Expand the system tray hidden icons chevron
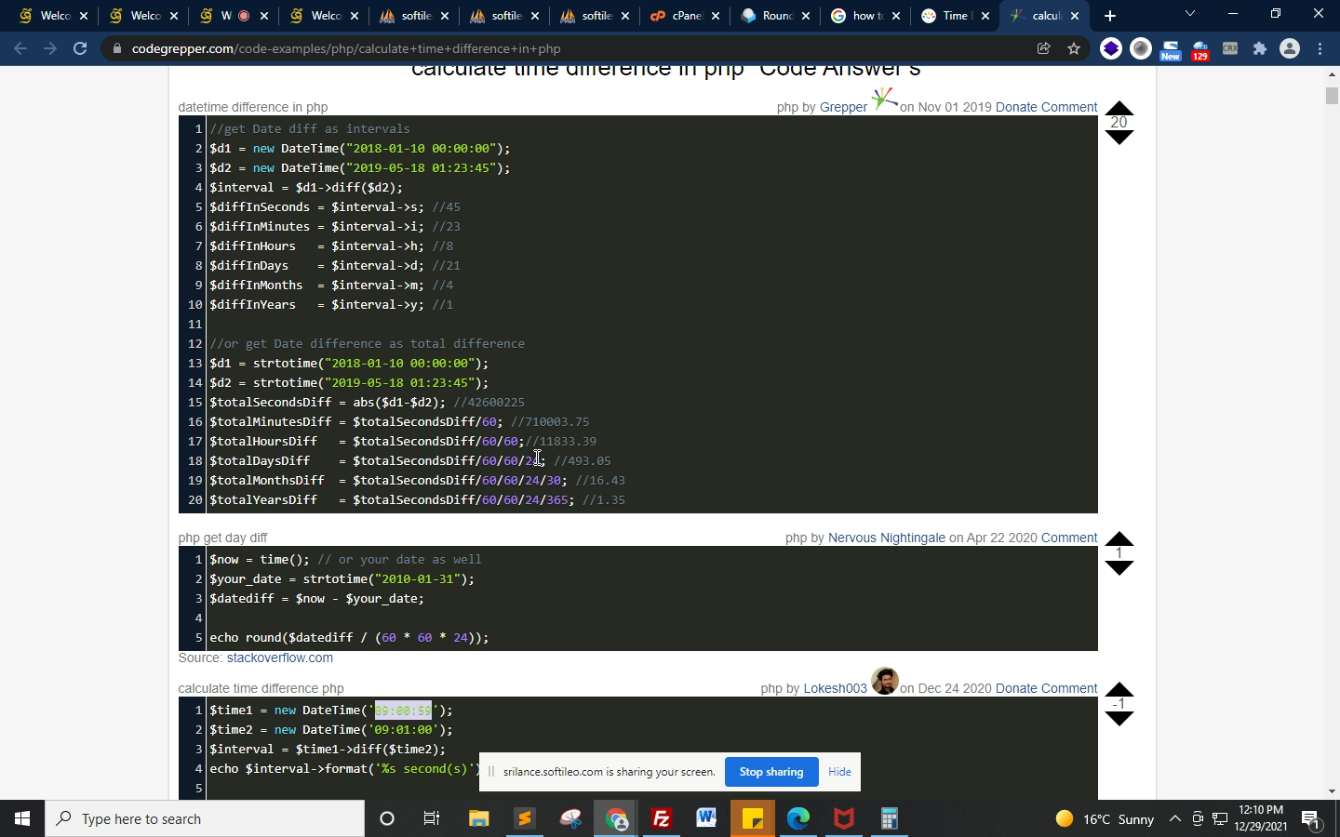This screenshot has height=837, width=1340. pos(1175,818)
